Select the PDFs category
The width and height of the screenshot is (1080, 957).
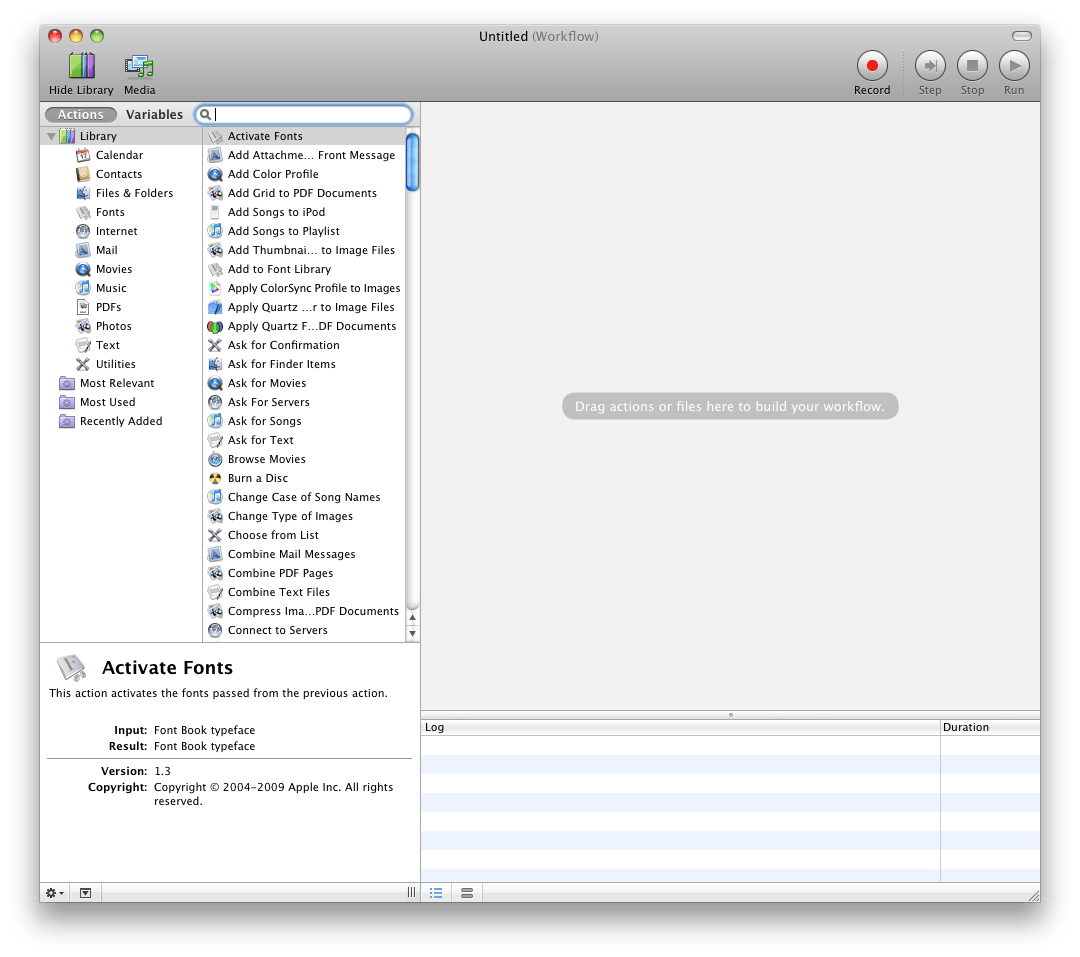click(x=107, y=307)
